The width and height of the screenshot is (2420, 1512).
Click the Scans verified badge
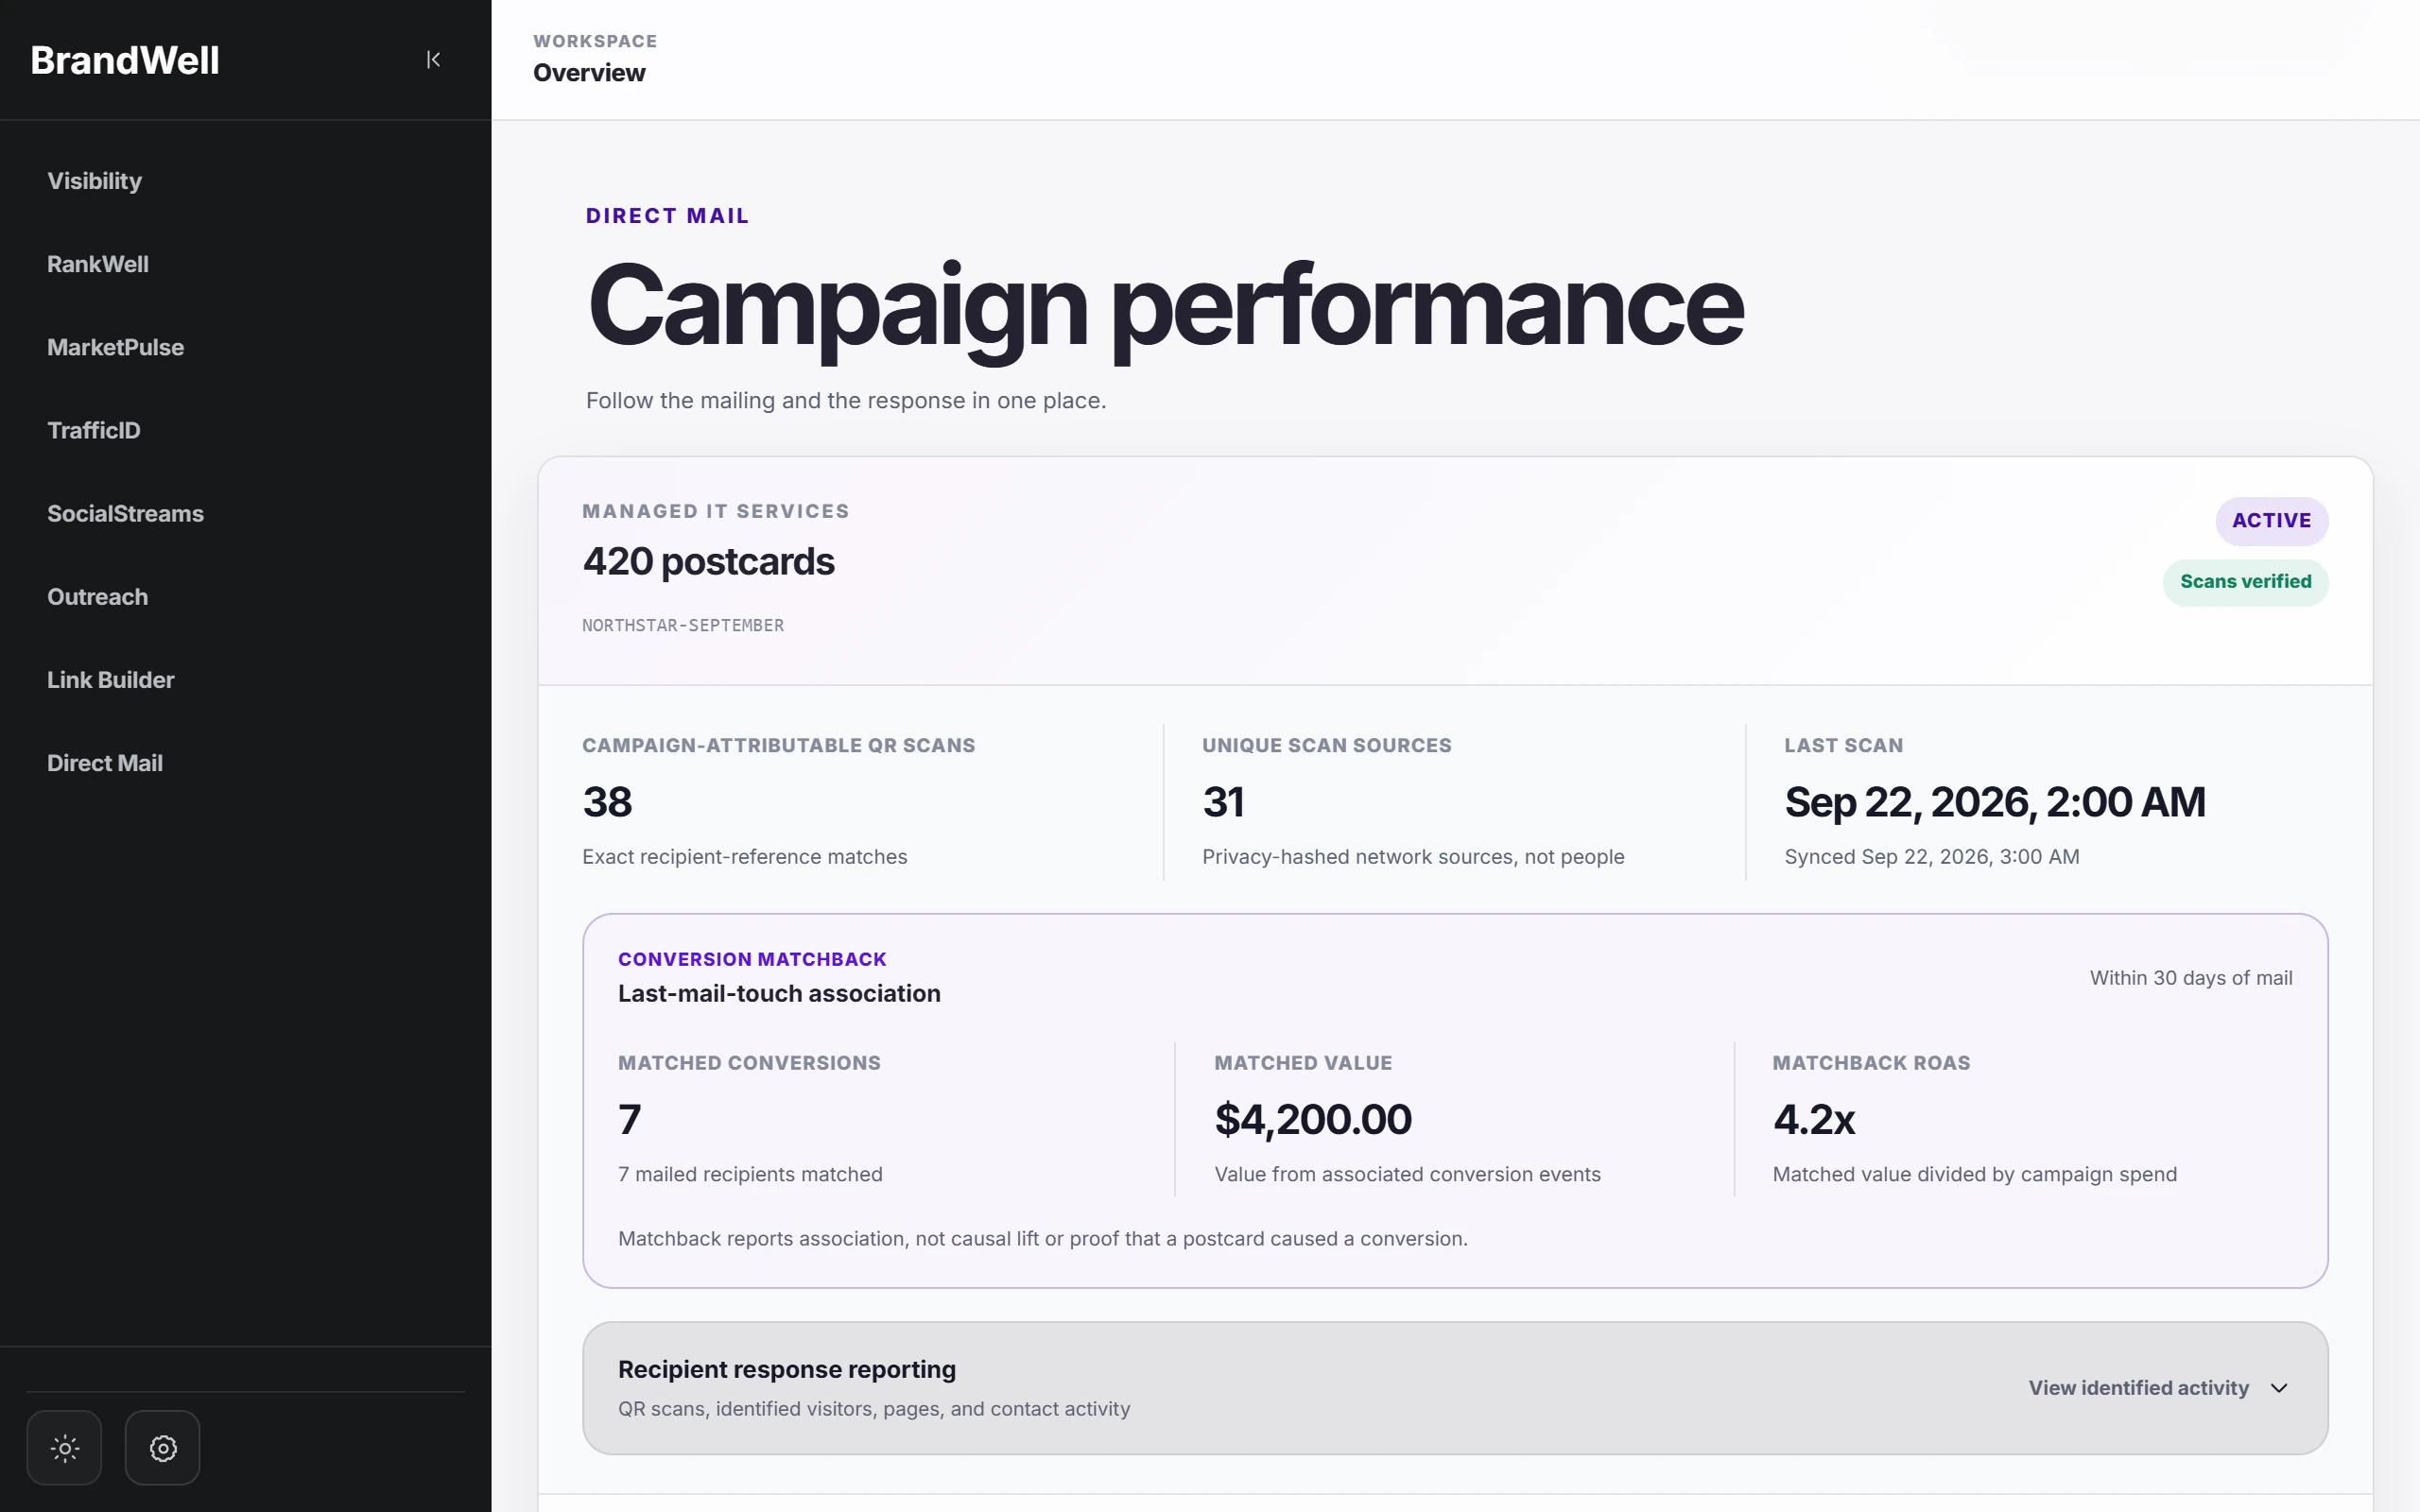(x=2245, y=581)
